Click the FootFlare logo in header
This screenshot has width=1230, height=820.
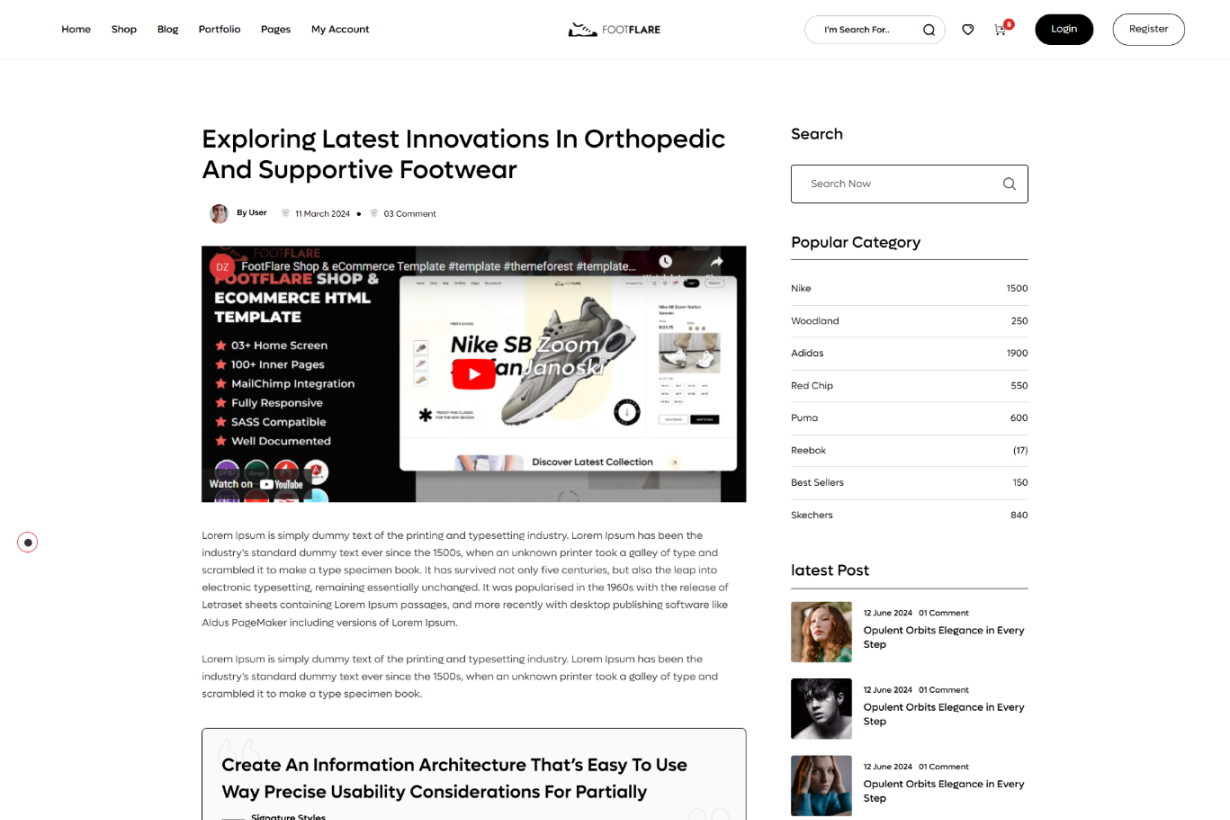pyautogui.click(x=614, y=29)
